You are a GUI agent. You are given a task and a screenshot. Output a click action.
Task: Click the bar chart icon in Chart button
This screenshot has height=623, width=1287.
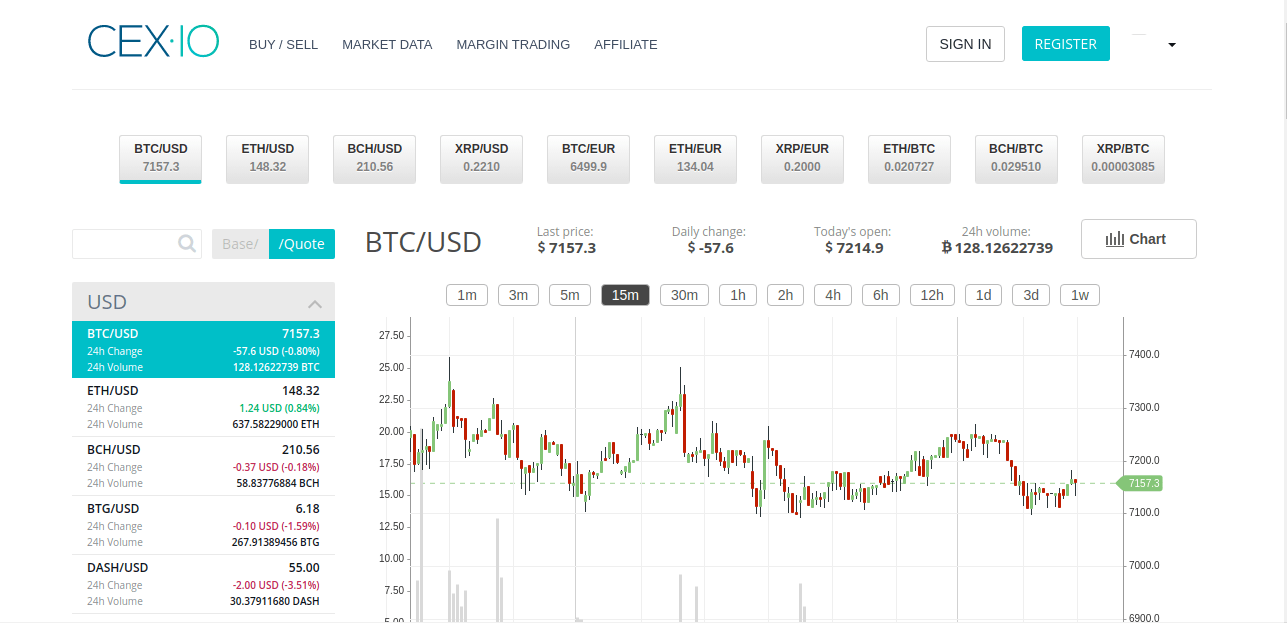(1115, 239)
